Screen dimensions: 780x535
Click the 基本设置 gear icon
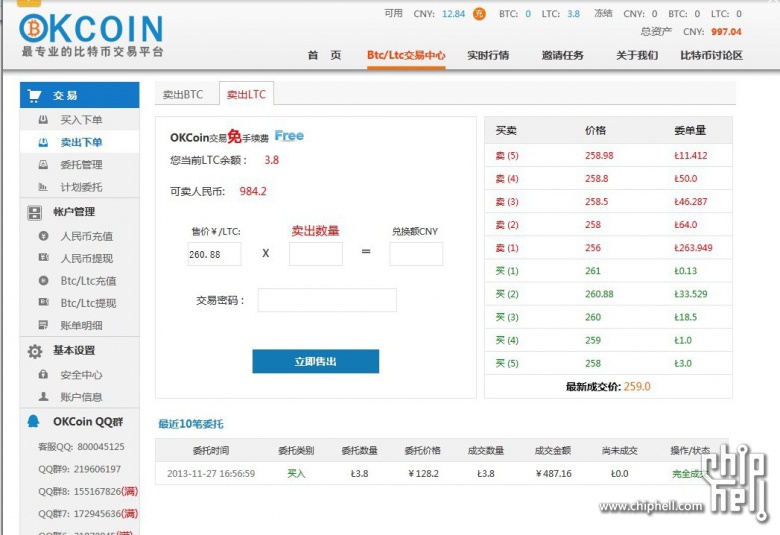point(35,351)
